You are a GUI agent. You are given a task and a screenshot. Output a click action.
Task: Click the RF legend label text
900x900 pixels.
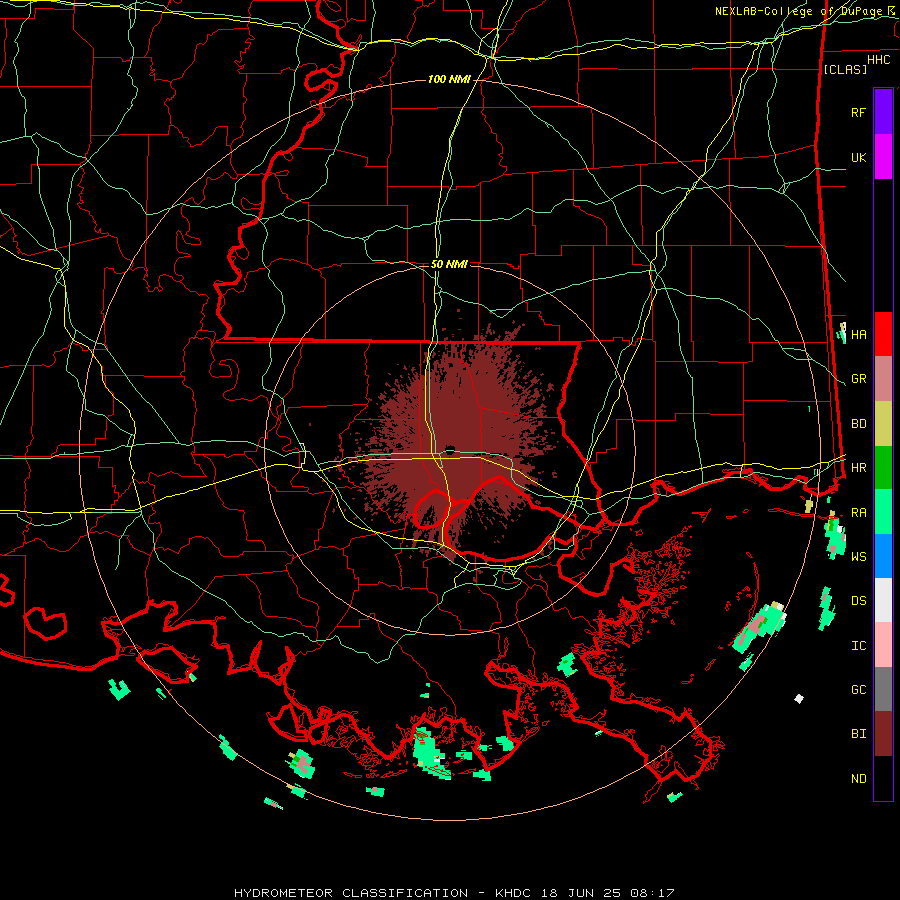tap(858, 112)
